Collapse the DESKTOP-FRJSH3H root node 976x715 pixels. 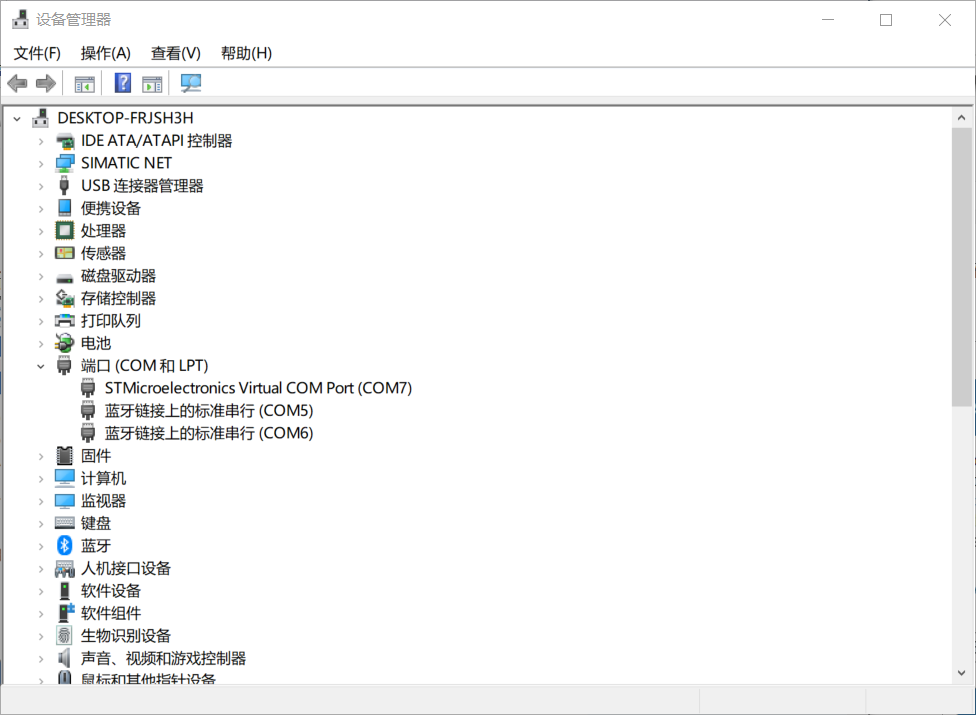[x=17, y=118]
